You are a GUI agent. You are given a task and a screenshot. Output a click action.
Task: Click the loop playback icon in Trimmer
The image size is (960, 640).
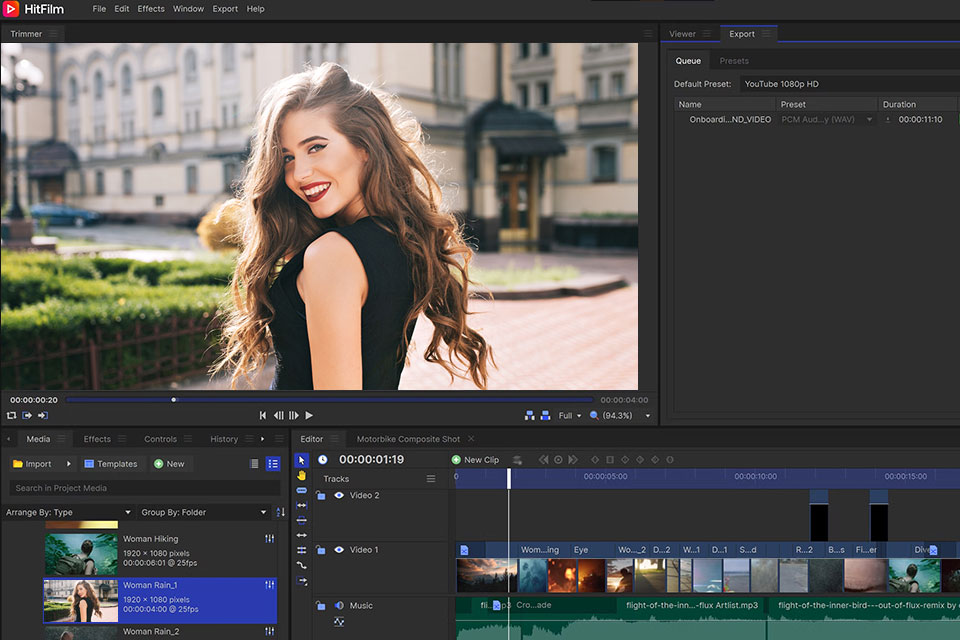[x=12, y=415]
